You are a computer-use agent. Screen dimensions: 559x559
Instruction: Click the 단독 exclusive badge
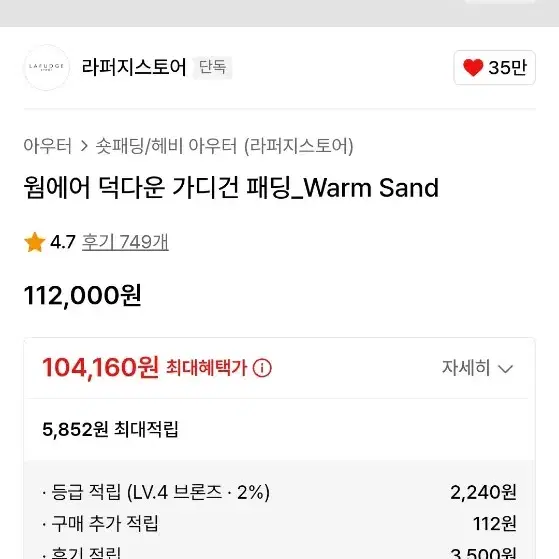tap(212, 67)
